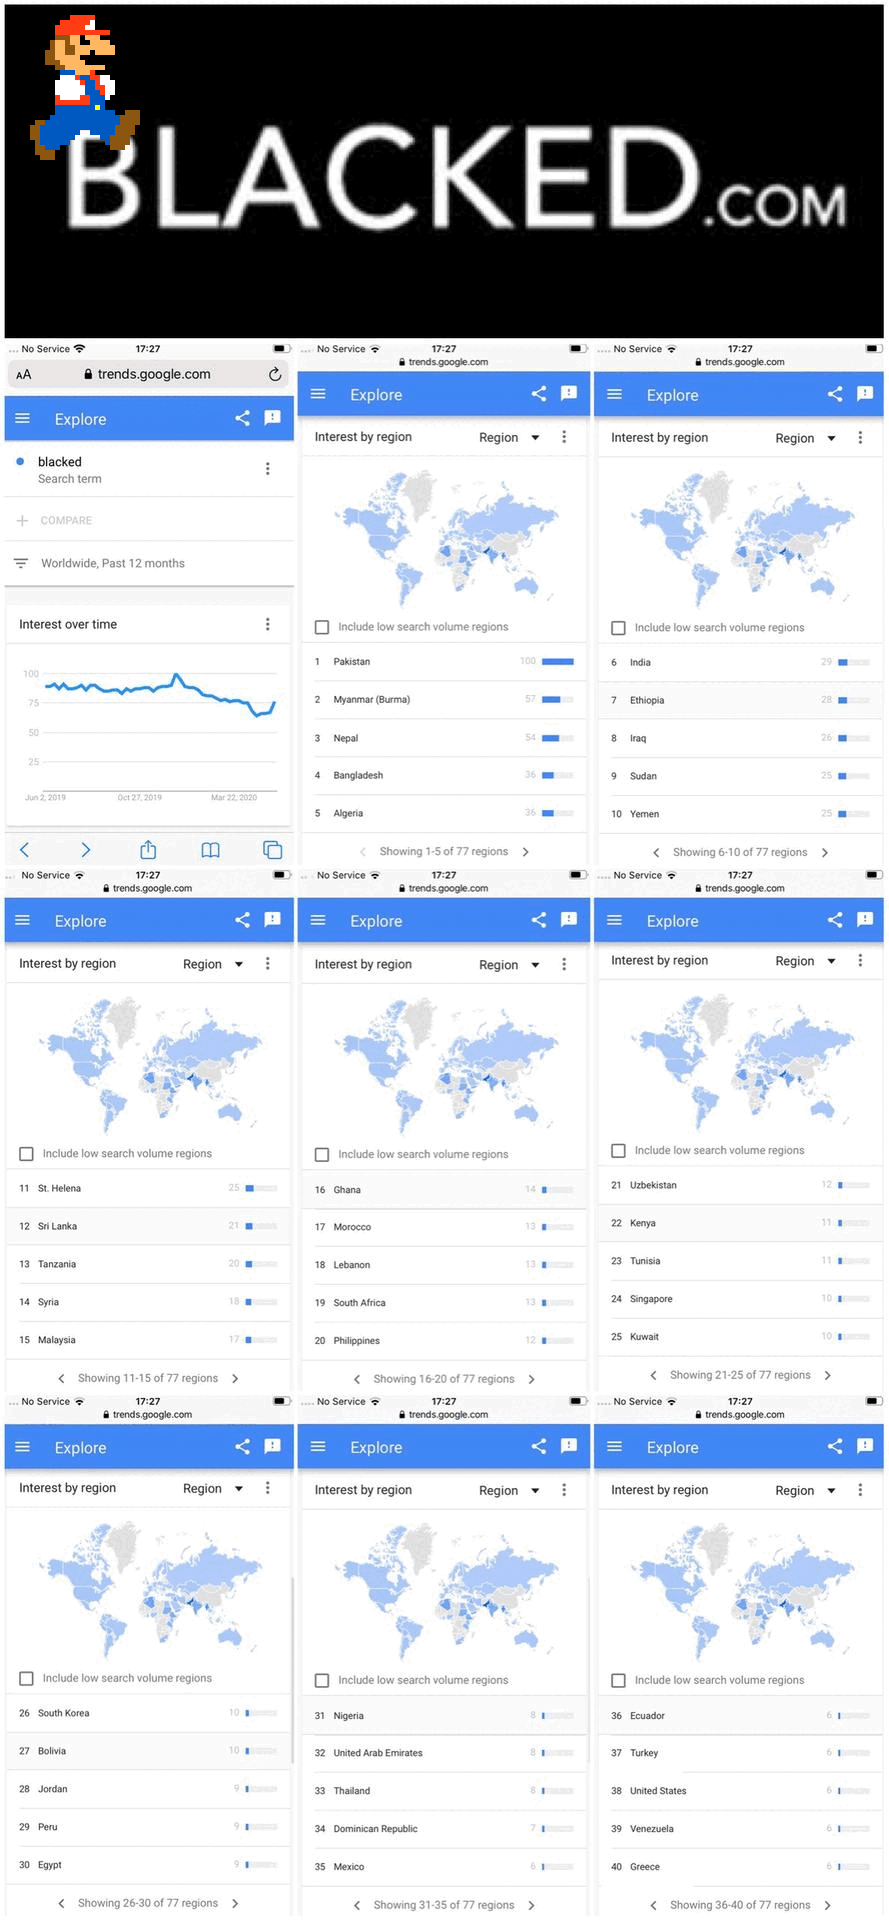Go to next page after Showing 1-5 of 77
The image size is (889, 1920).
click(526, 852)
